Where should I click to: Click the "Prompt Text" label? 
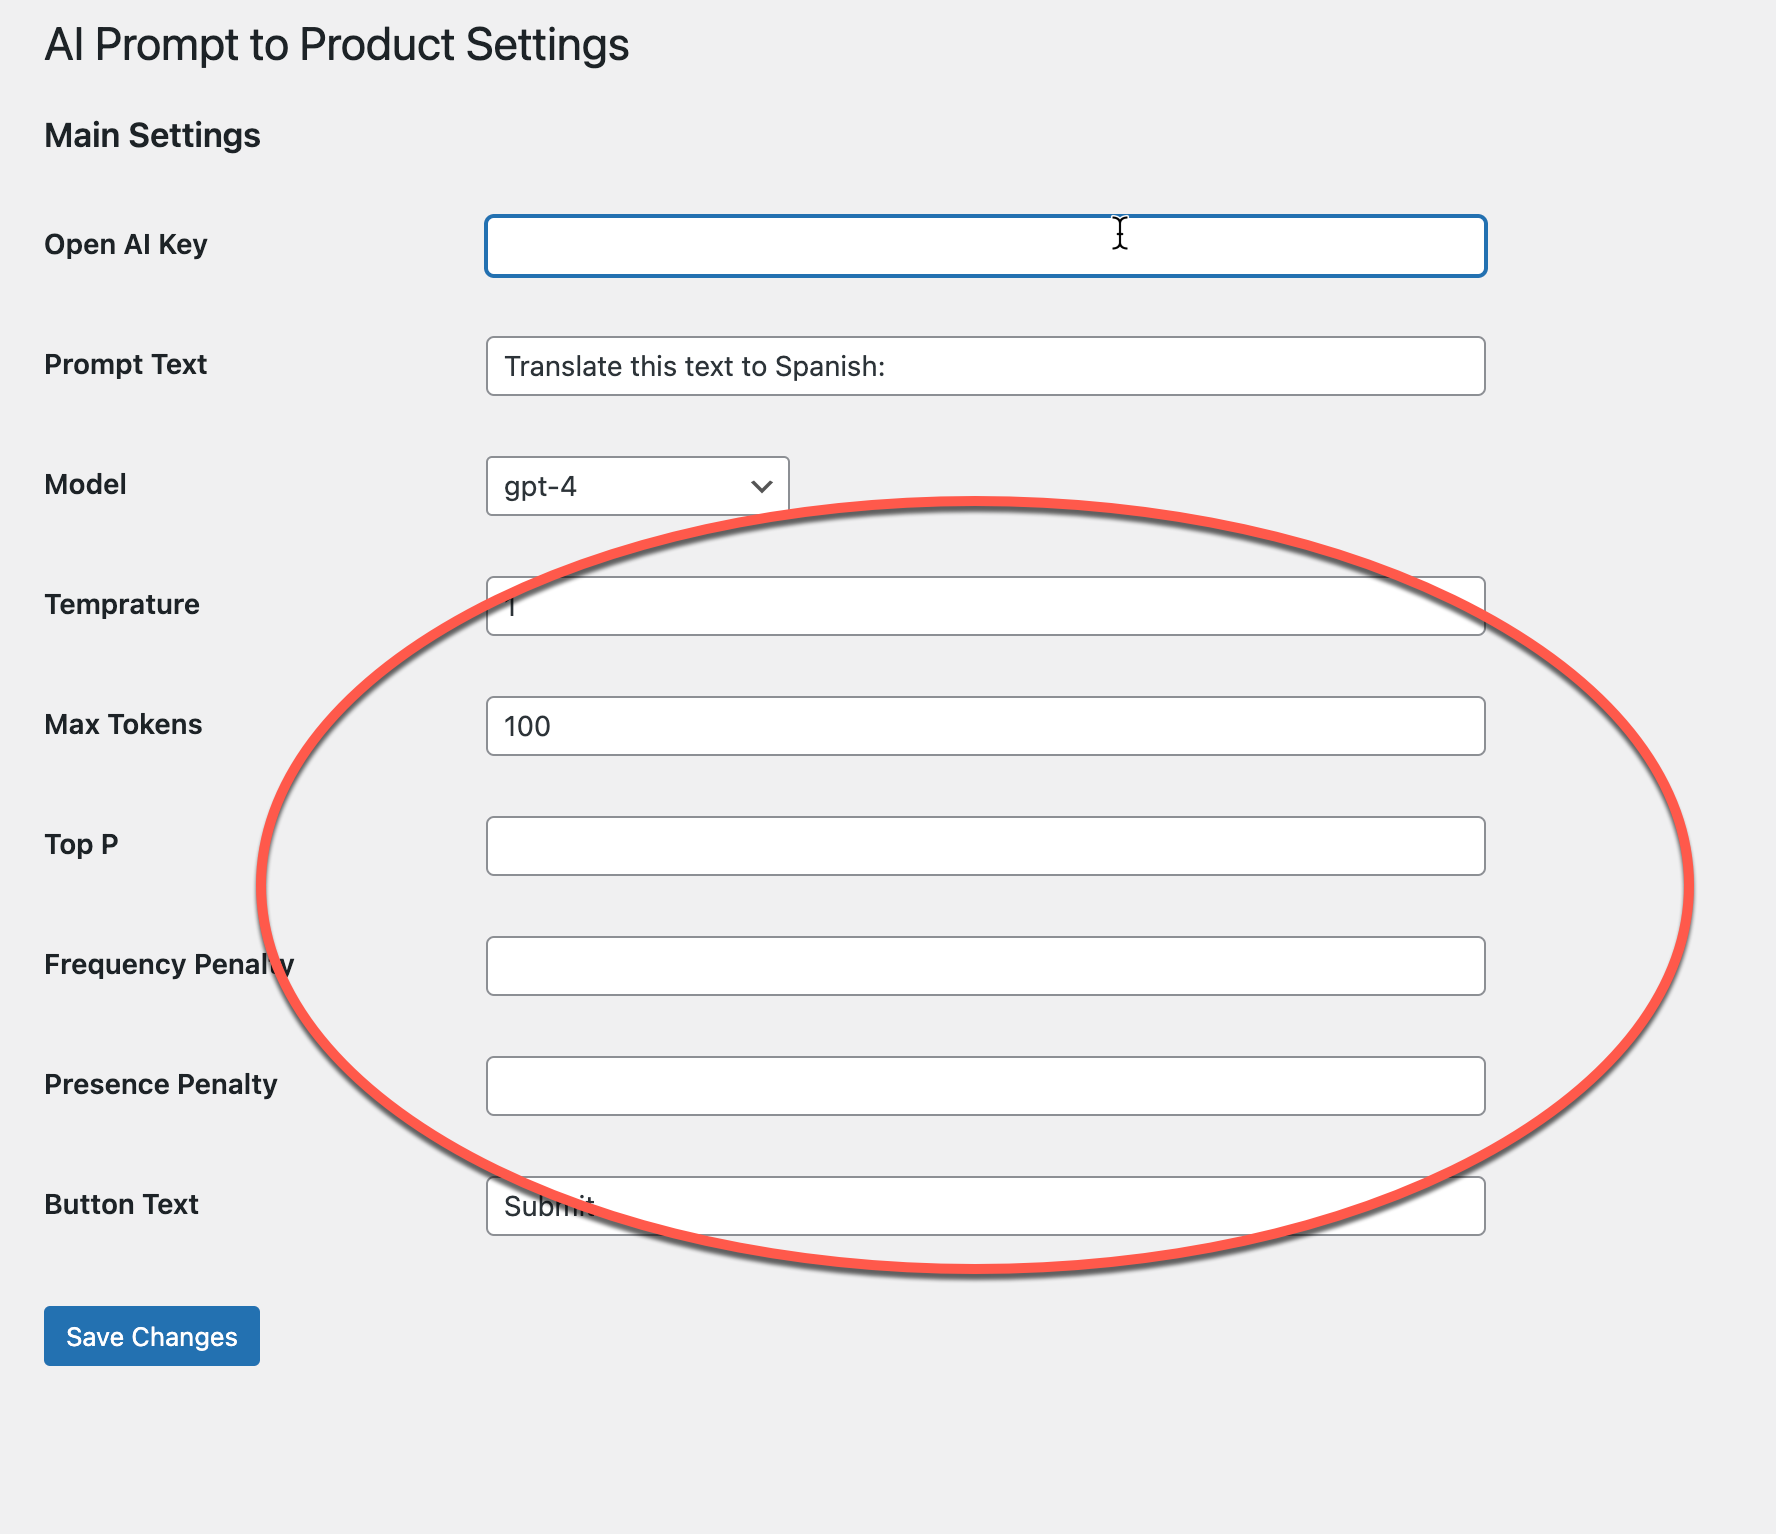126,365
